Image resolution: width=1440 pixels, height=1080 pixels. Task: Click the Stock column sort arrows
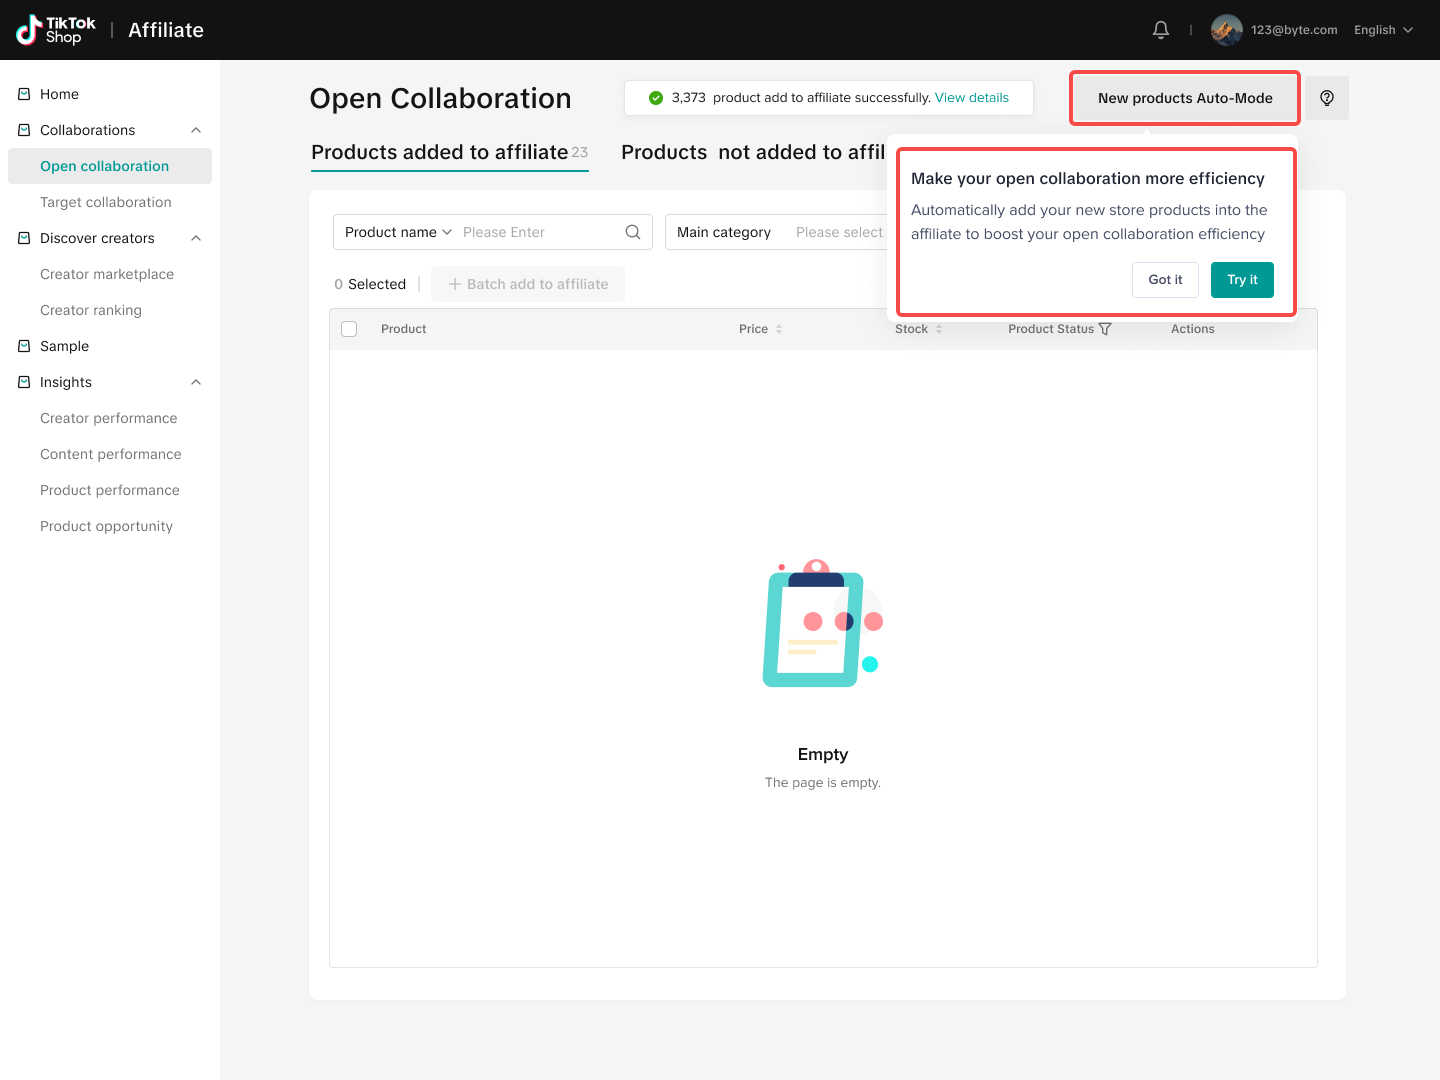pos(939,329)
